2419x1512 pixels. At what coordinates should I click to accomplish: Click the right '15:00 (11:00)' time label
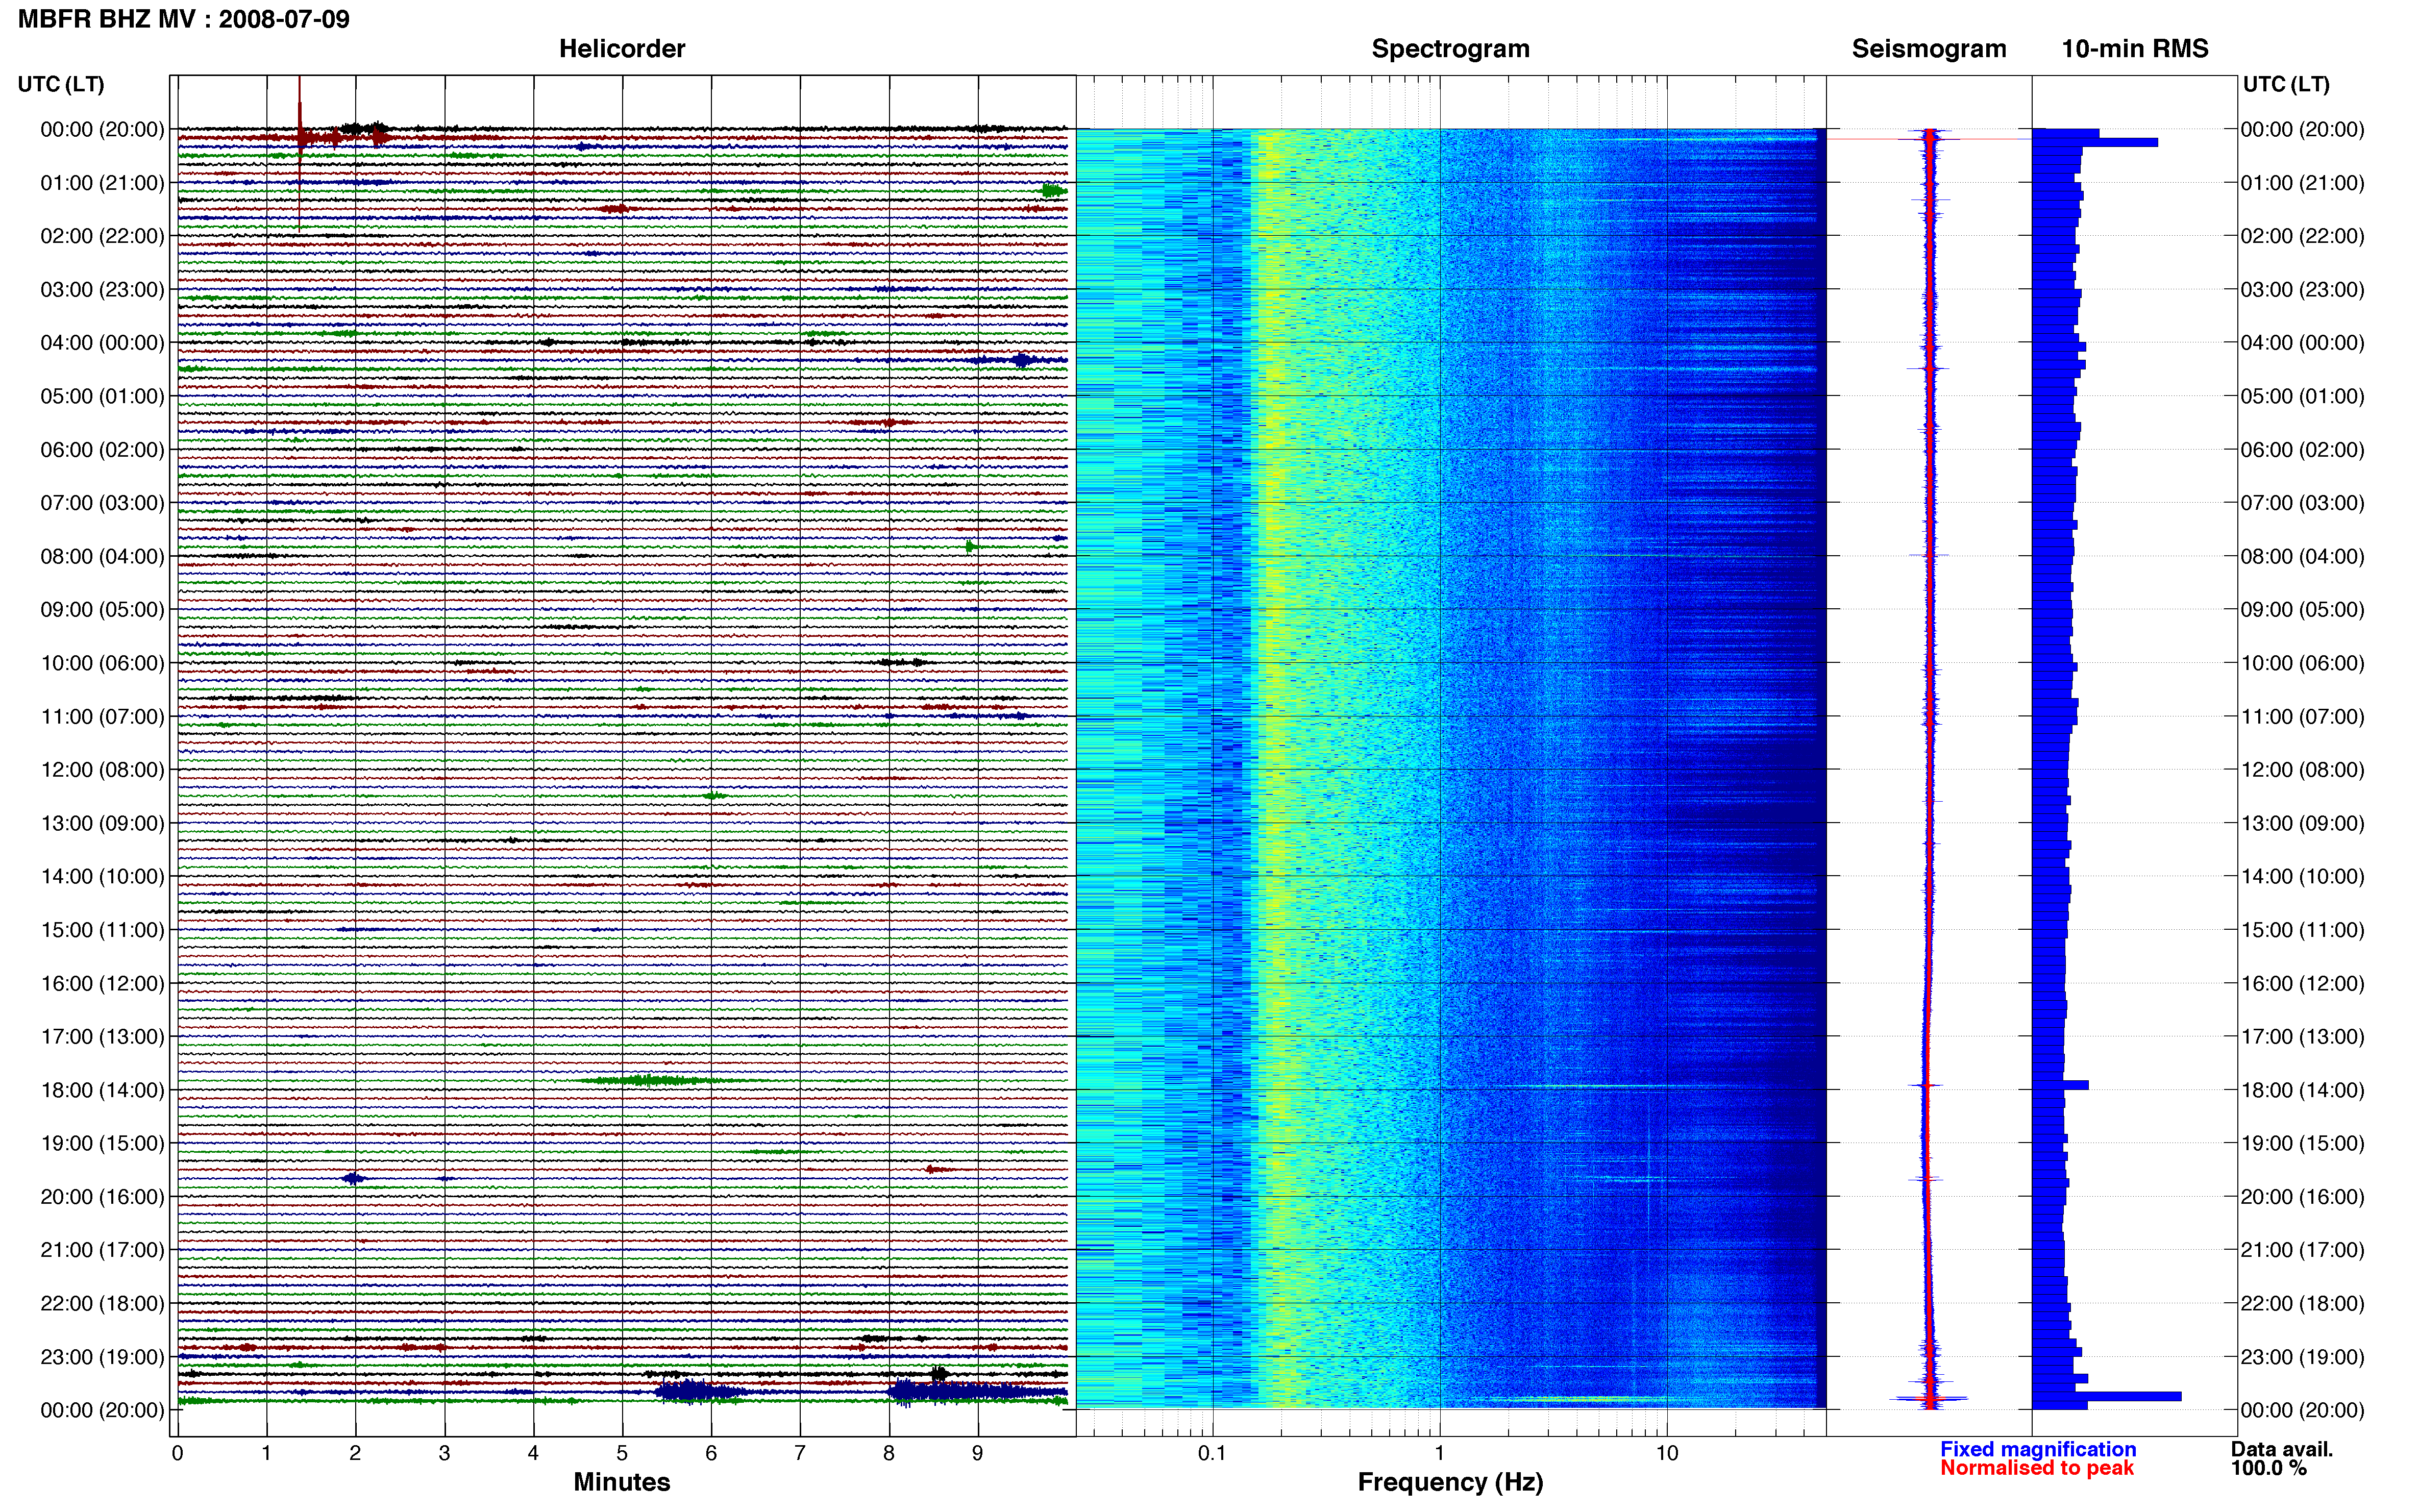click(2302, 930)
